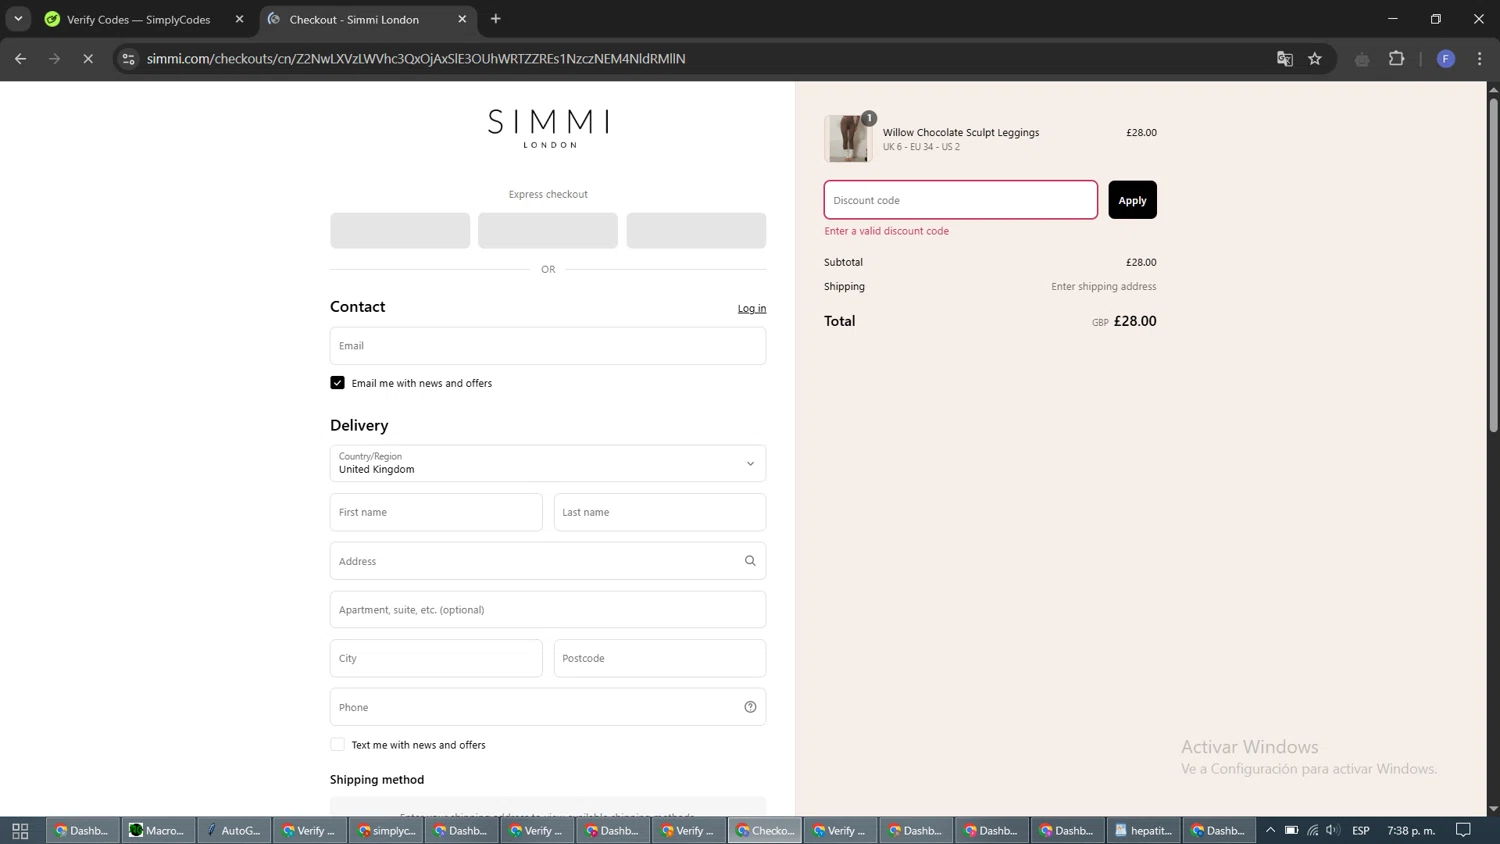Open the network icon in system tray

pos(1313,830)
